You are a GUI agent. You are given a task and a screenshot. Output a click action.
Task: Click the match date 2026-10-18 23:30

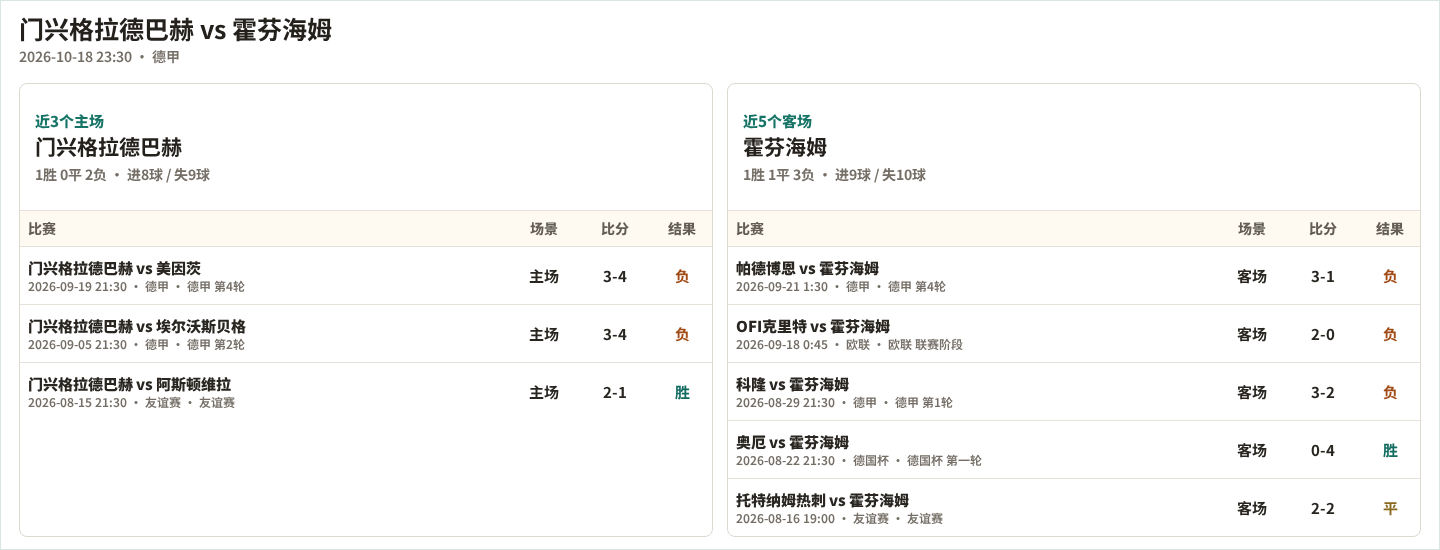click(x=75, y=57)
